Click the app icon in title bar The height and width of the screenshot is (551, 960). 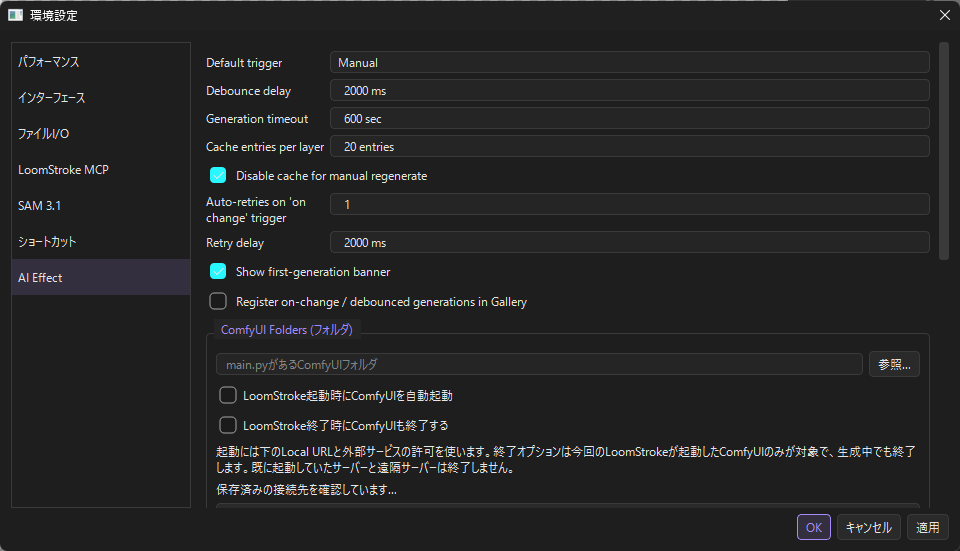(x=15, y=15)
